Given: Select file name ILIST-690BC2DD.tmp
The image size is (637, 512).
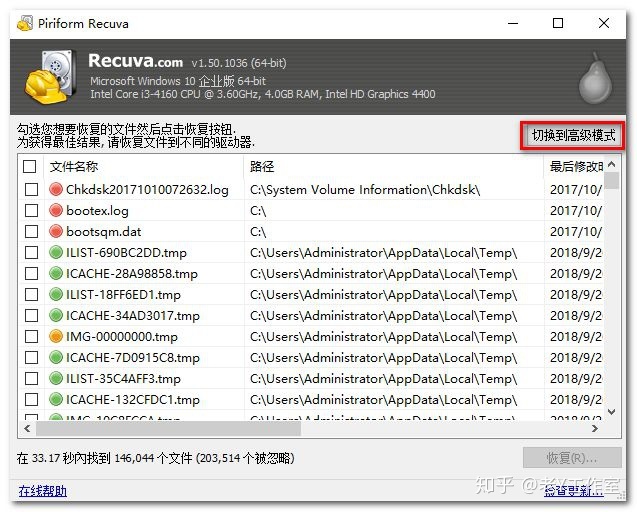Looking at the screenshot, I should click(x=126, y=253).
